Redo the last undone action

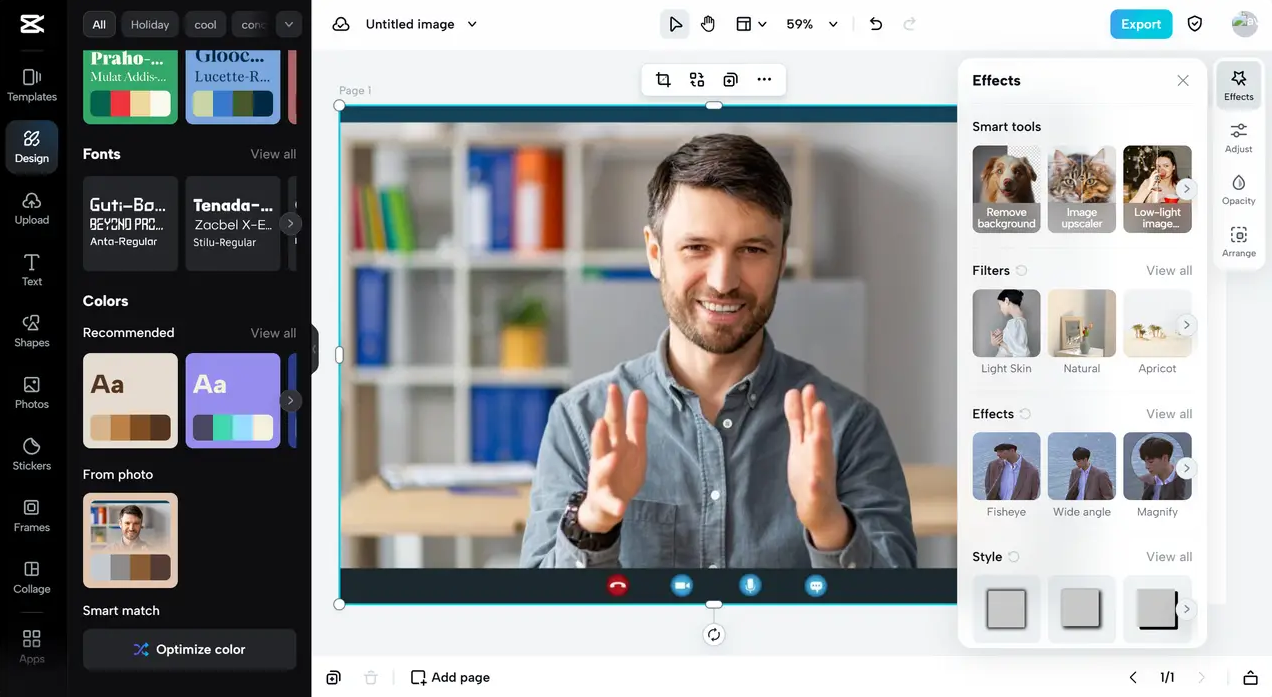point(909,24)
